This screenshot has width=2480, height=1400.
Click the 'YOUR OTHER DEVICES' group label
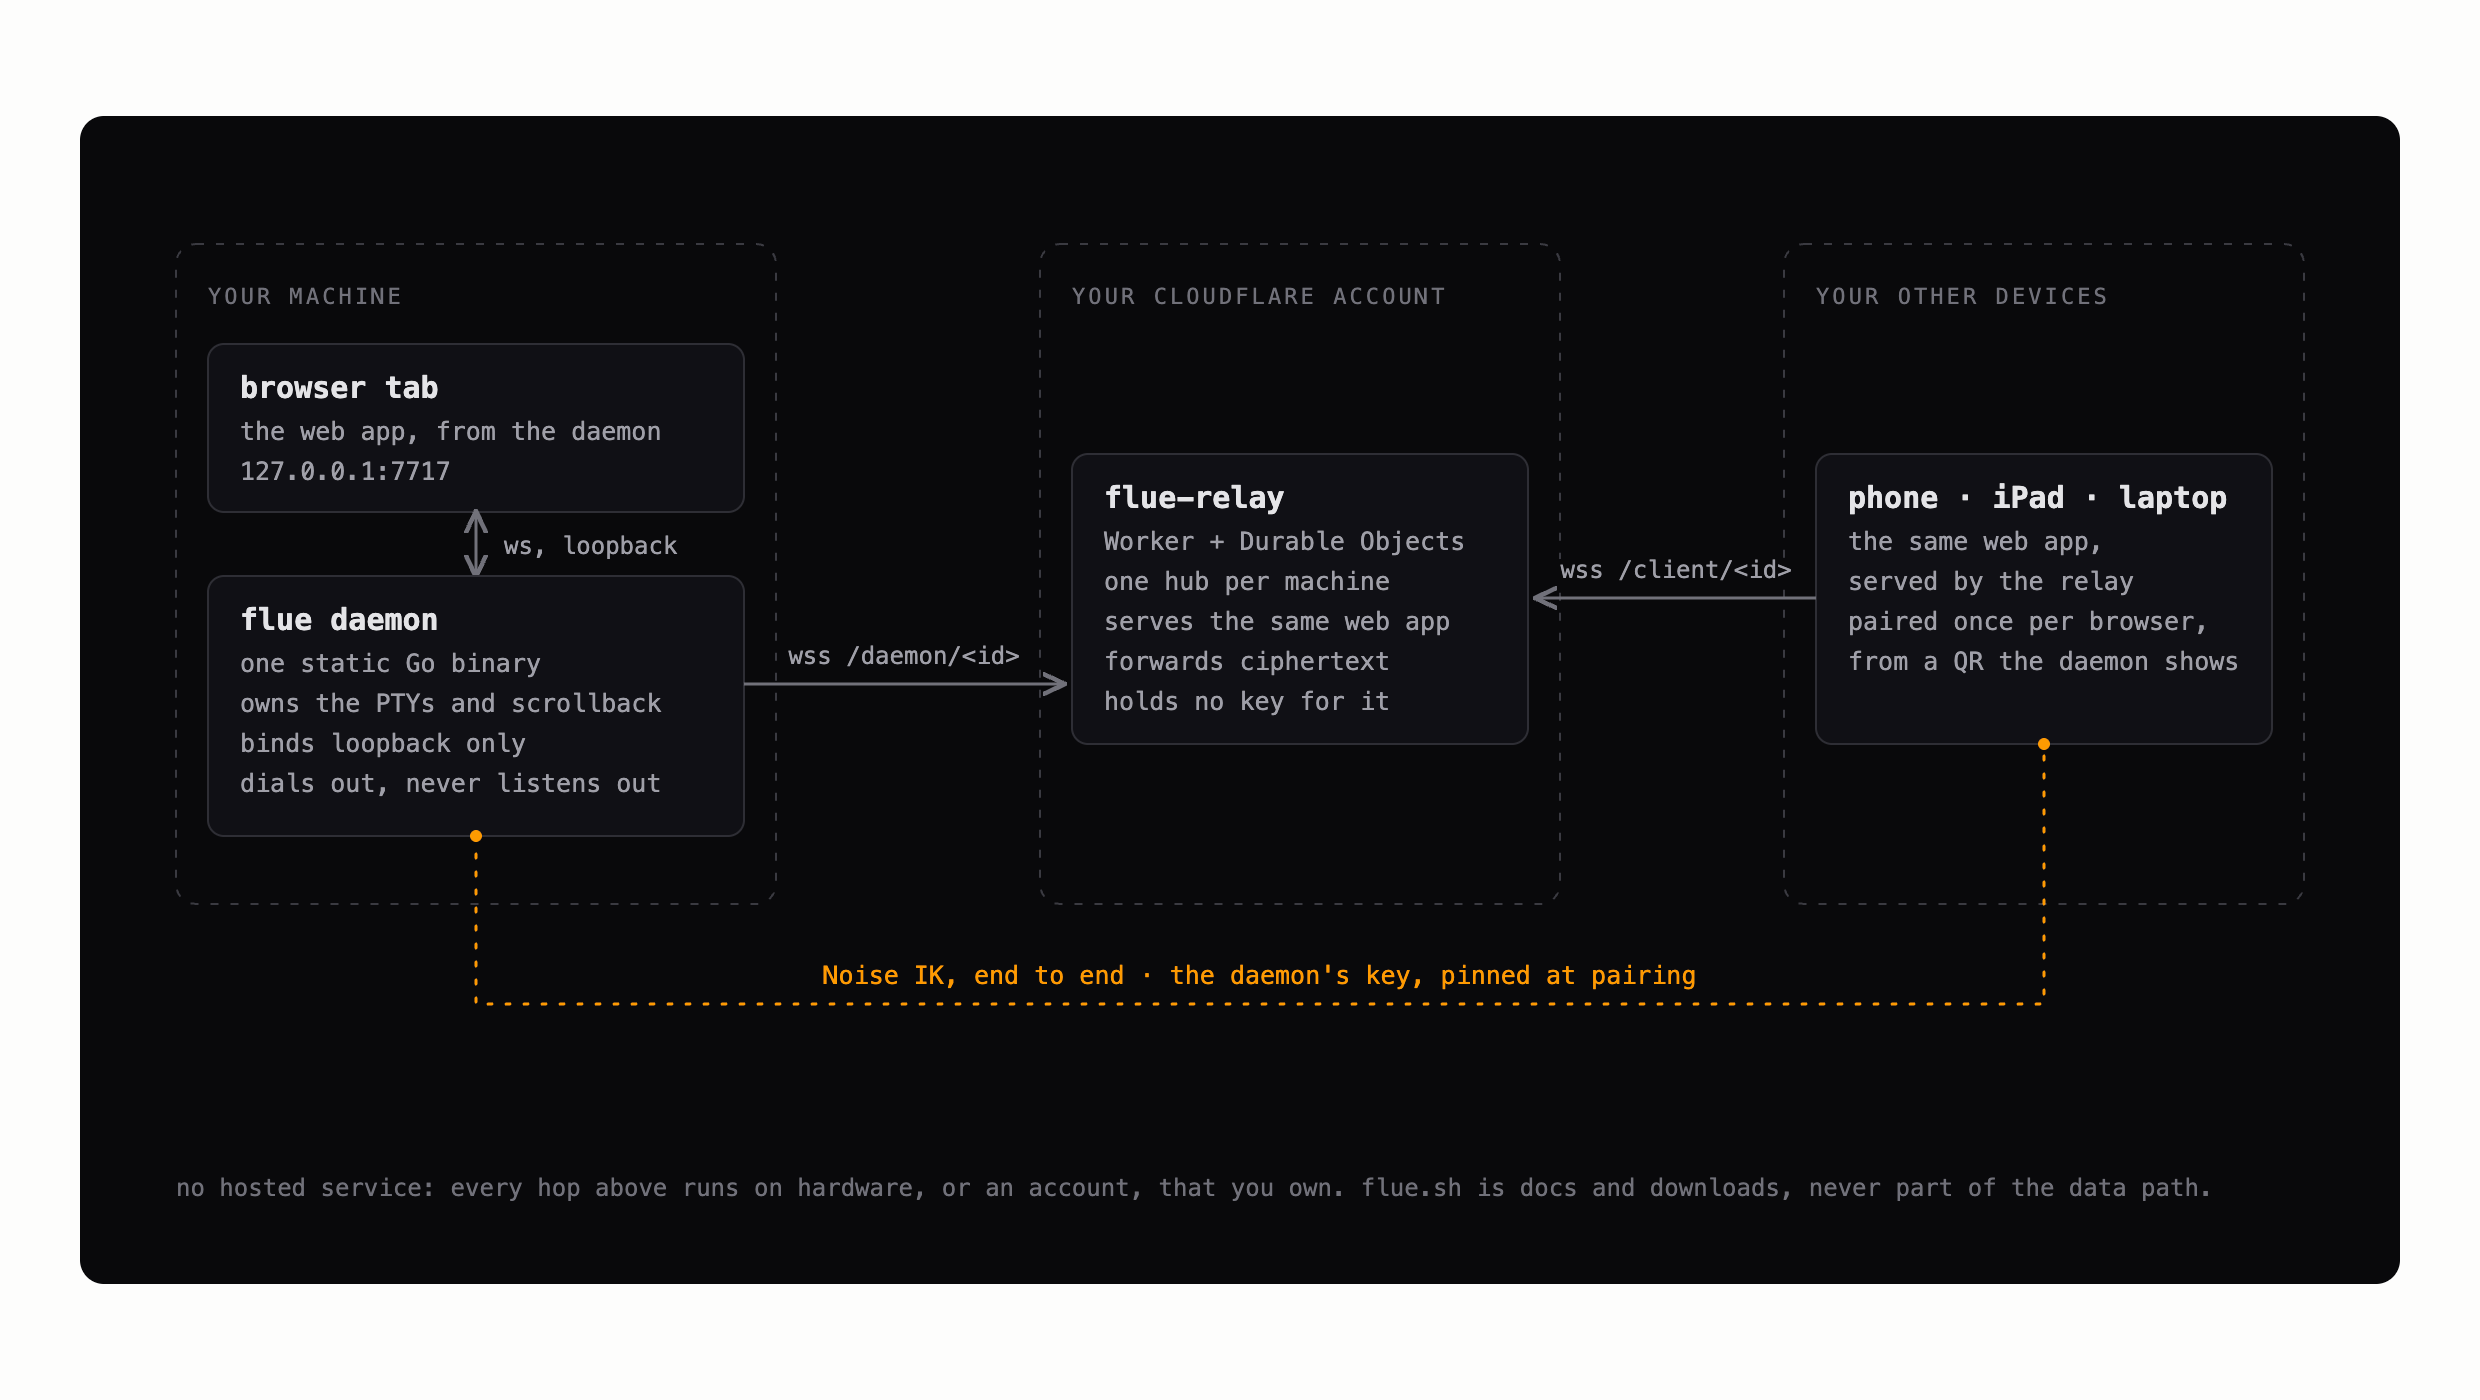(x=1961, y=297)
